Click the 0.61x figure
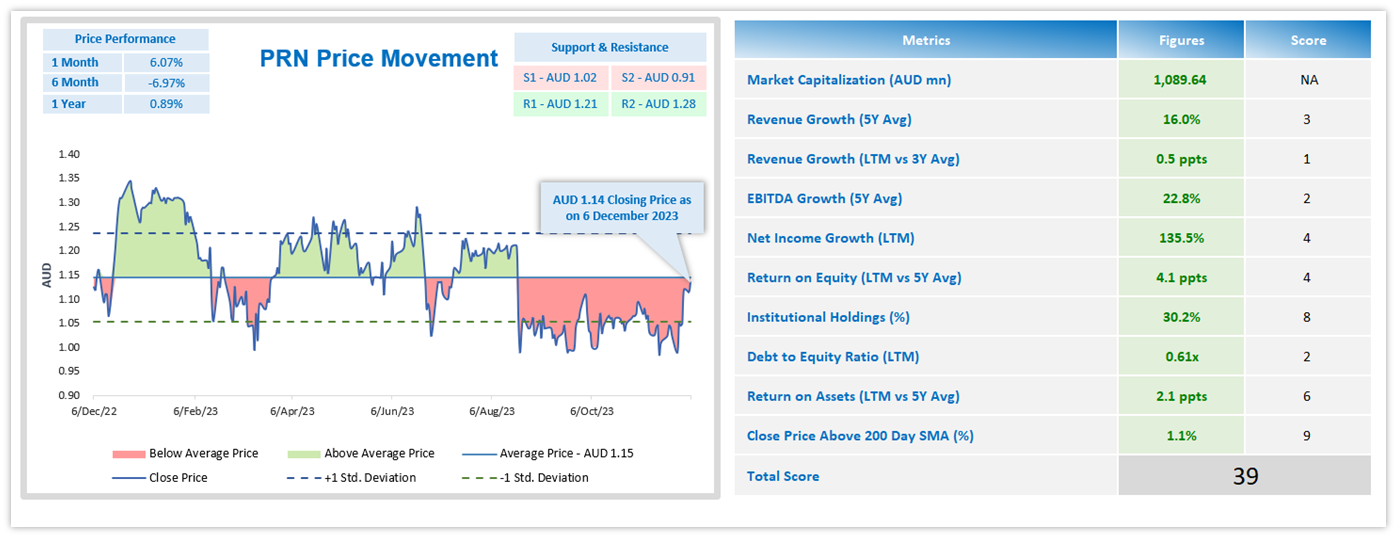The height and width of the screenshot is (538, 1397). pyautogui.click(x=1181, y=356)
